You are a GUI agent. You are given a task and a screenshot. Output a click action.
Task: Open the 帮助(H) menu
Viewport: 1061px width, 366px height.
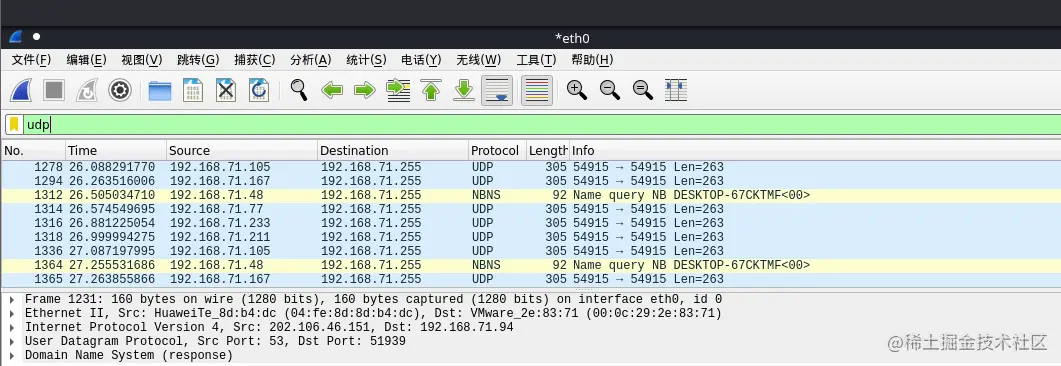click(592, 60)
